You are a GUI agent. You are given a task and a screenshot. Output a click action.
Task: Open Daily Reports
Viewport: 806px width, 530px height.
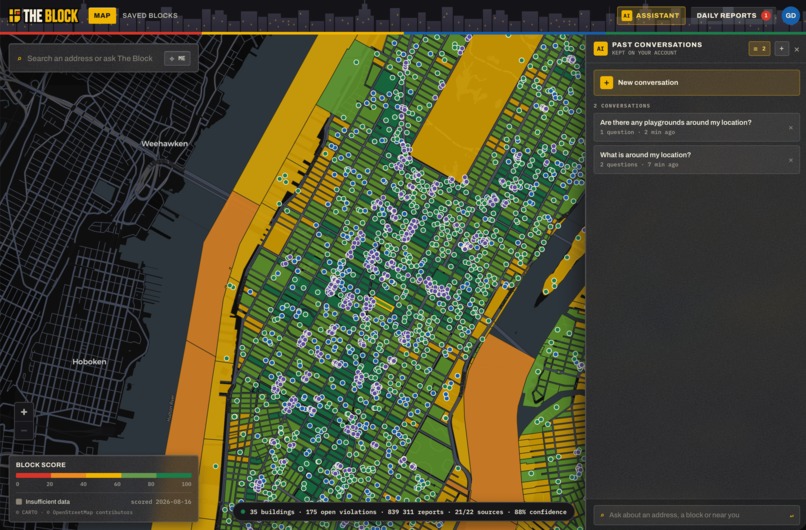[732, 15]
